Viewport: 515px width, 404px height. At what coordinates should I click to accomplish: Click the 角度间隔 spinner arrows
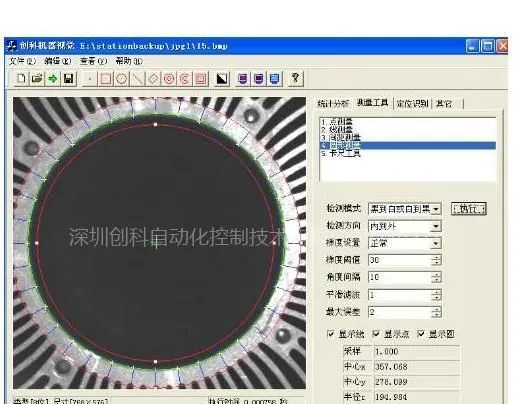[x=436, y=277]
